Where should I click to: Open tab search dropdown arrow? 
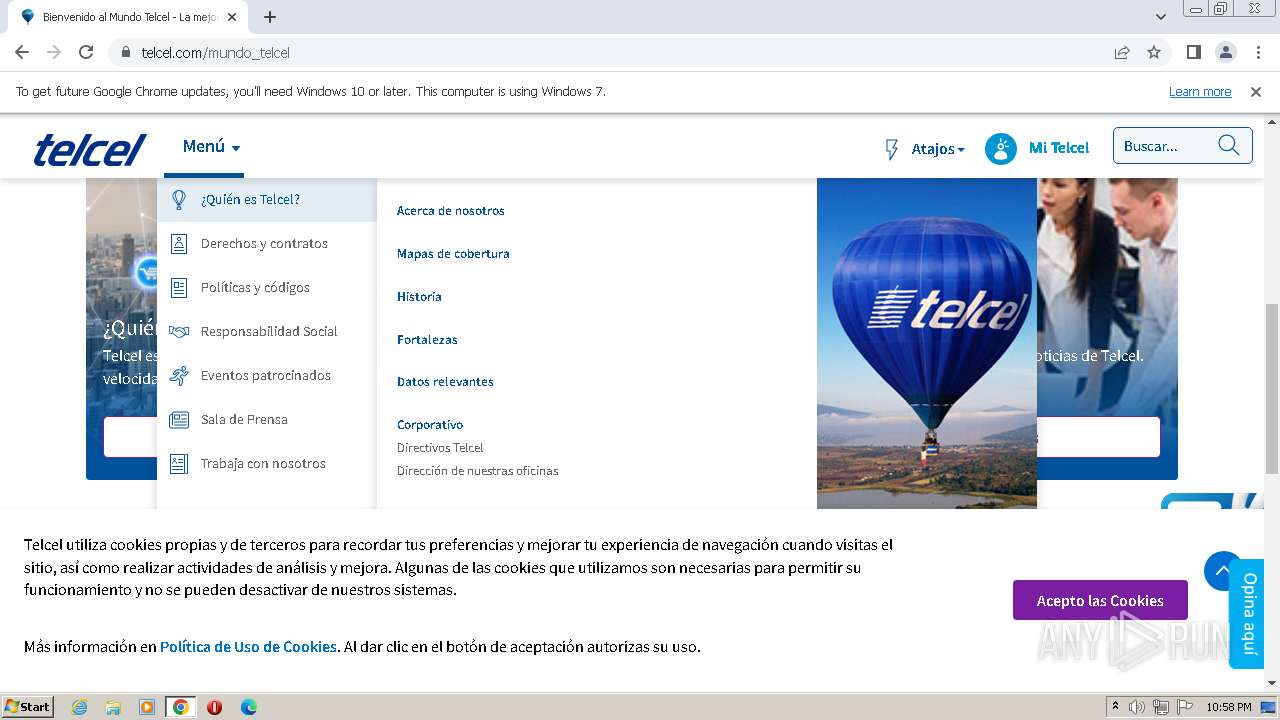[1161, 17]
